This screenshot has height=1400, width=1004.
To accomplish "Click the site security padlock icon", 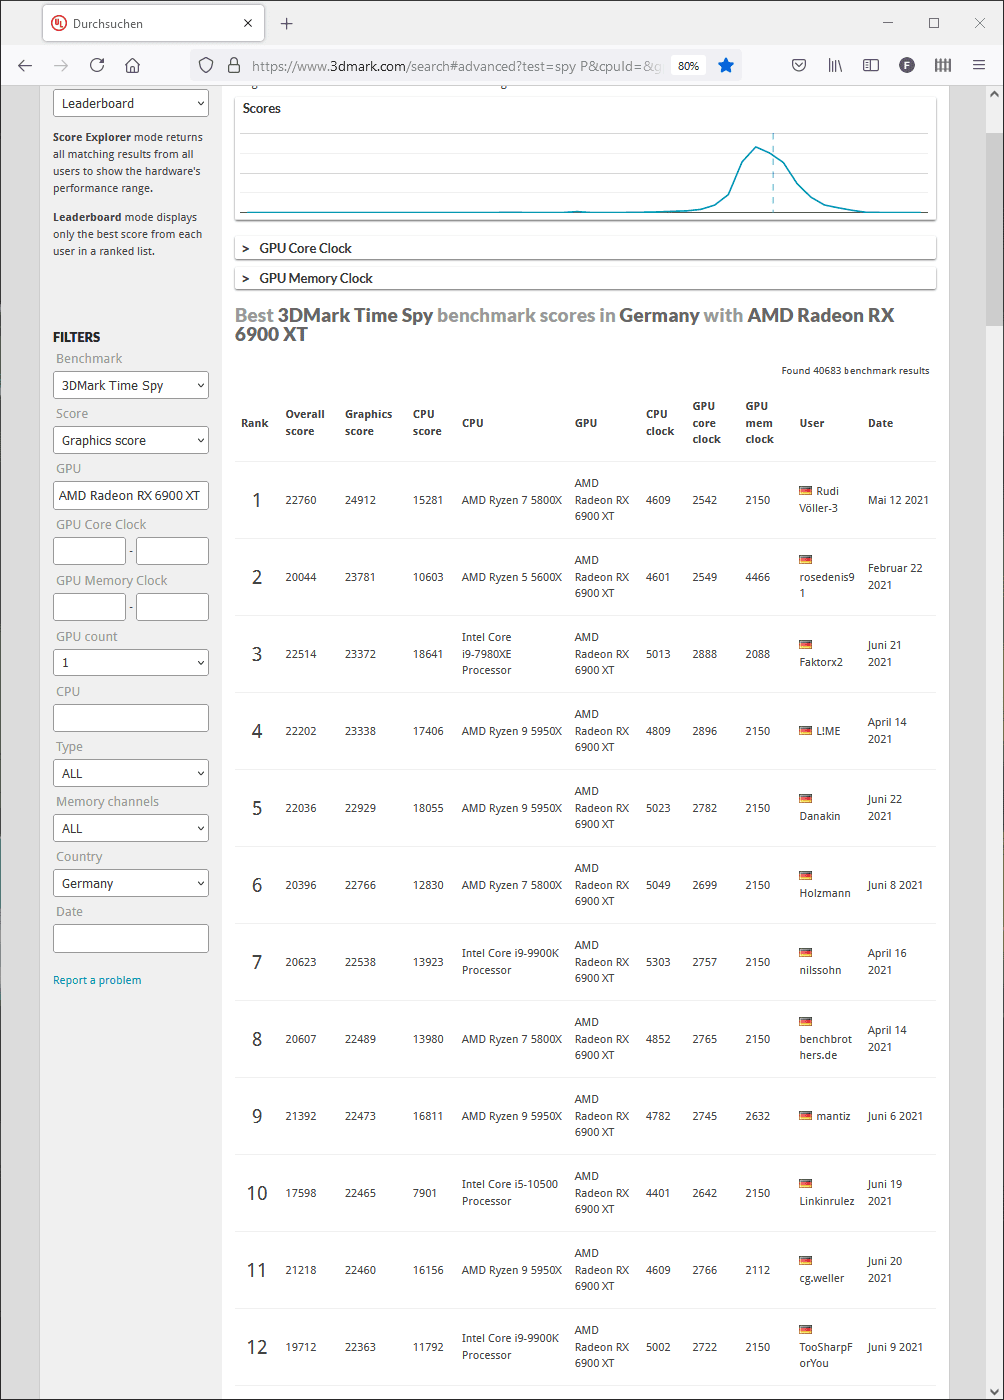I will pos(234,65).
